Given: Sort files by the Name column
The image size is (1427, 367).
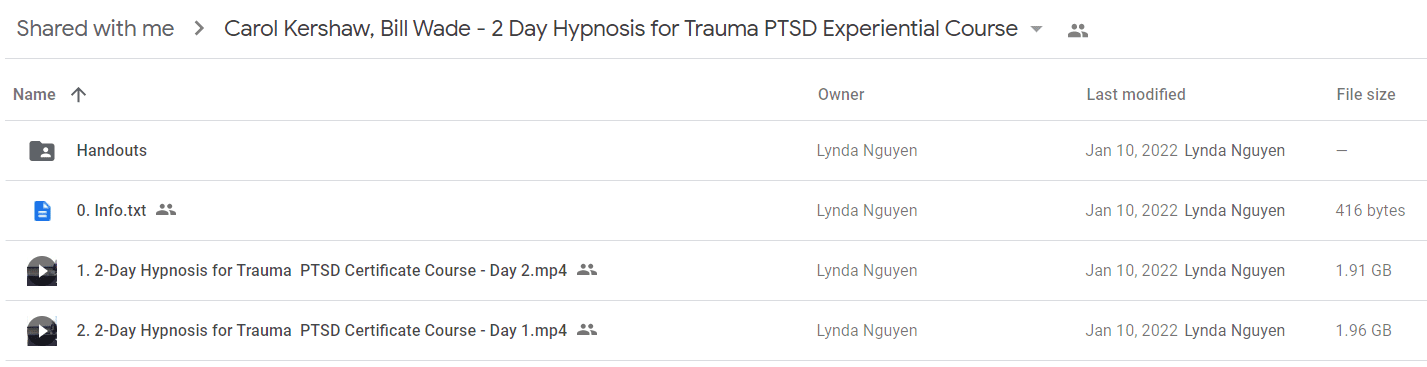Looking at the screenshot, I should [x=34, y=95].
